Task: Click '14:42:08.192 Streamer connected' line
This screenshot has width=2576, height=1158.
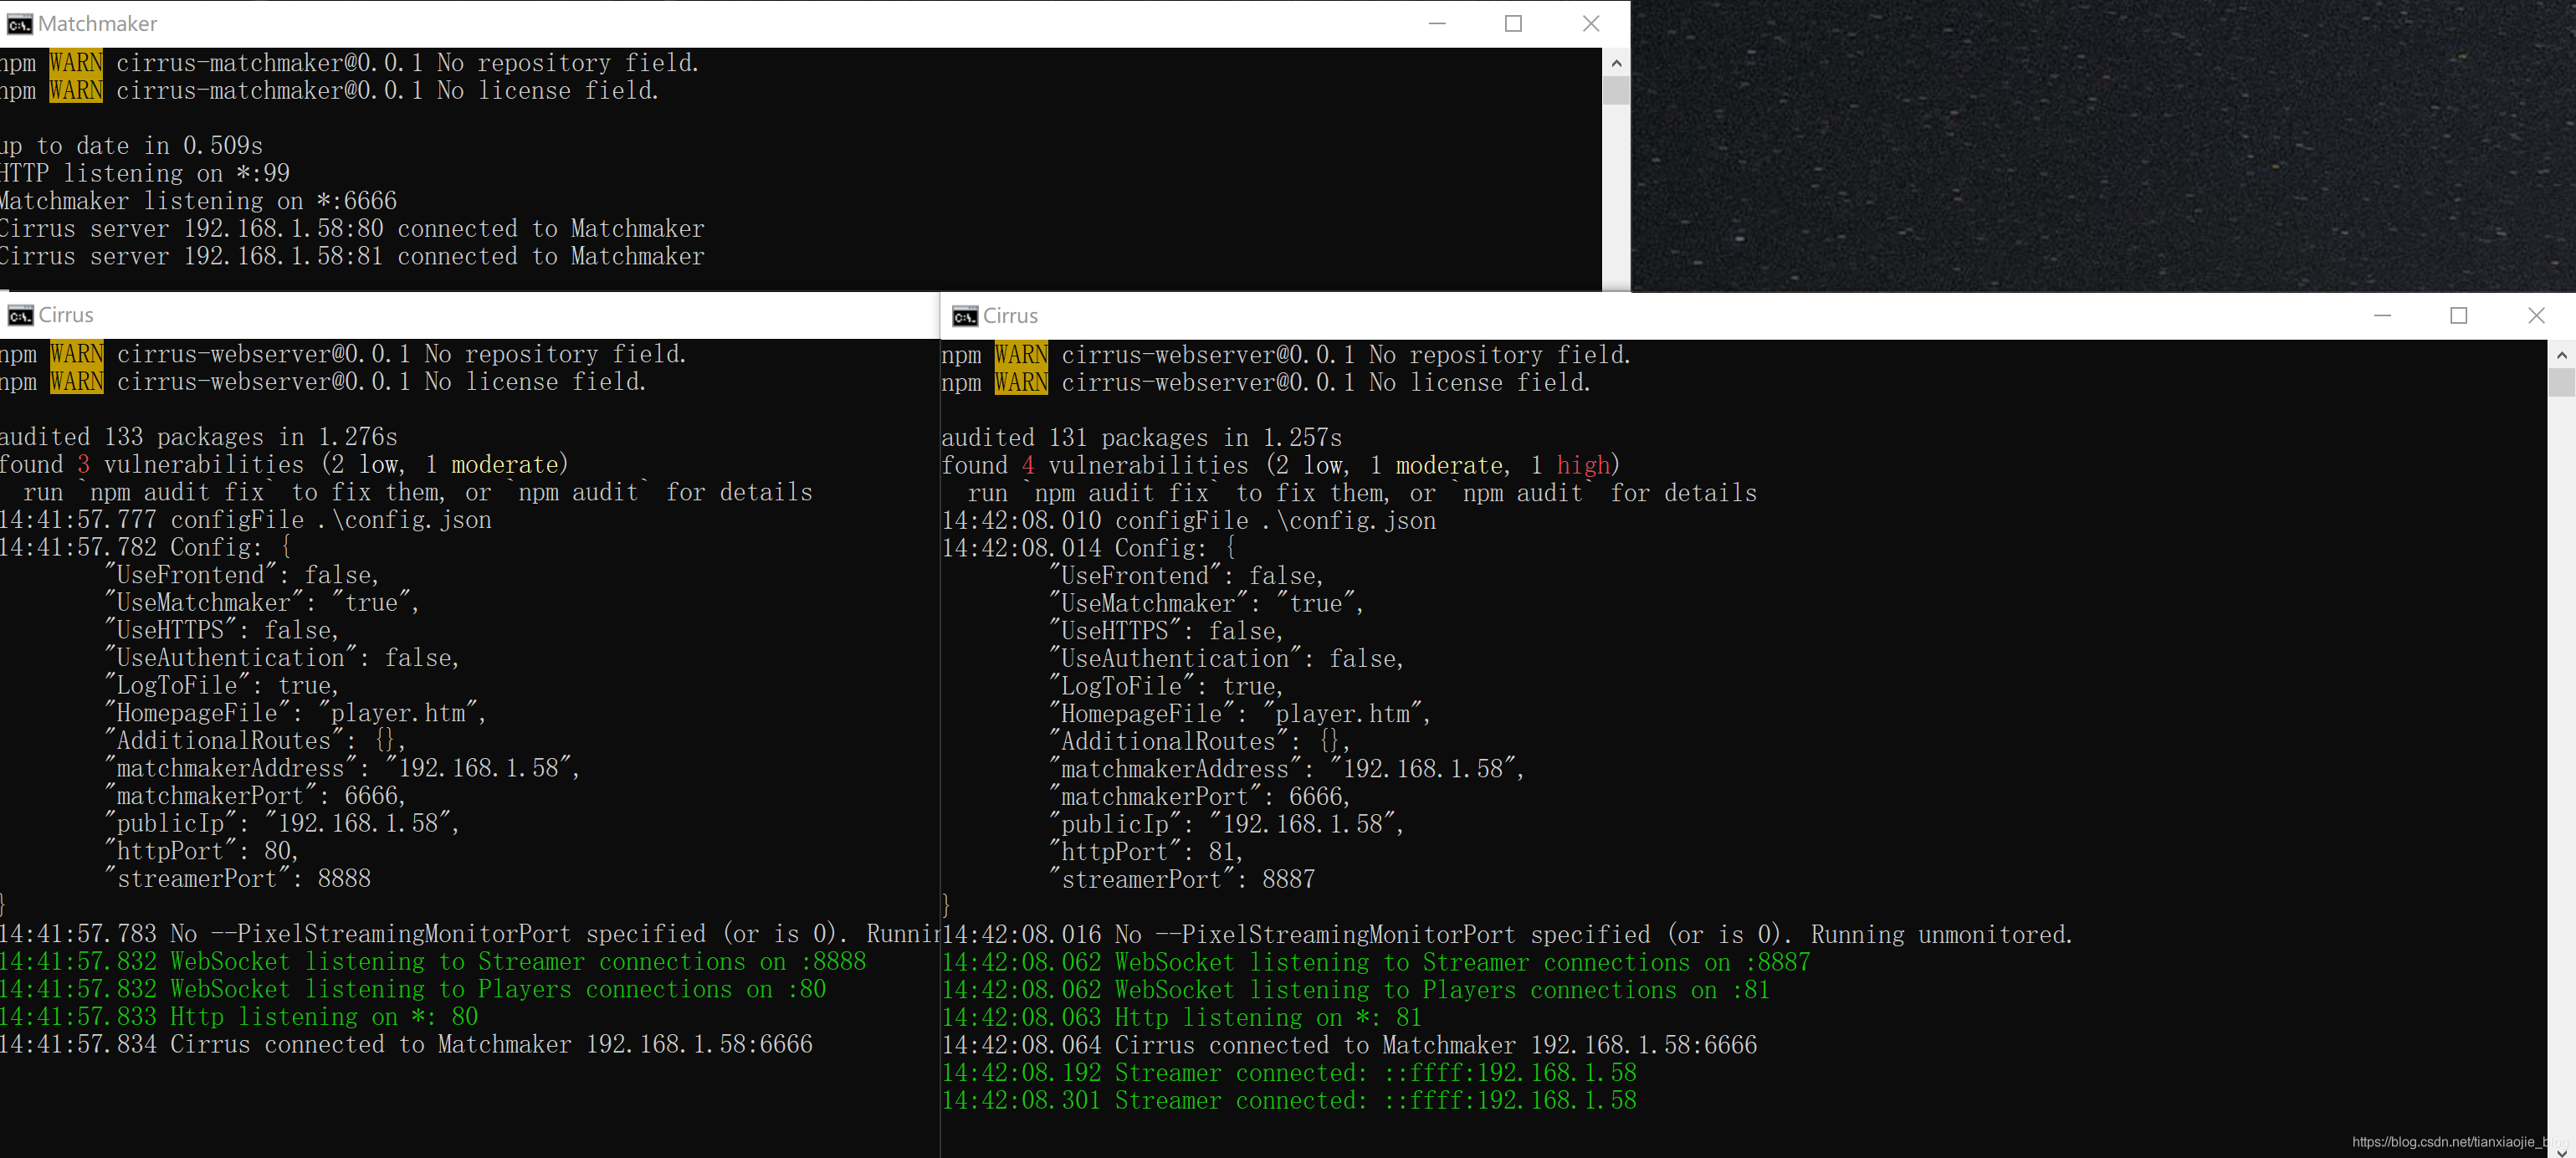Action: tap(1290, 1074)
